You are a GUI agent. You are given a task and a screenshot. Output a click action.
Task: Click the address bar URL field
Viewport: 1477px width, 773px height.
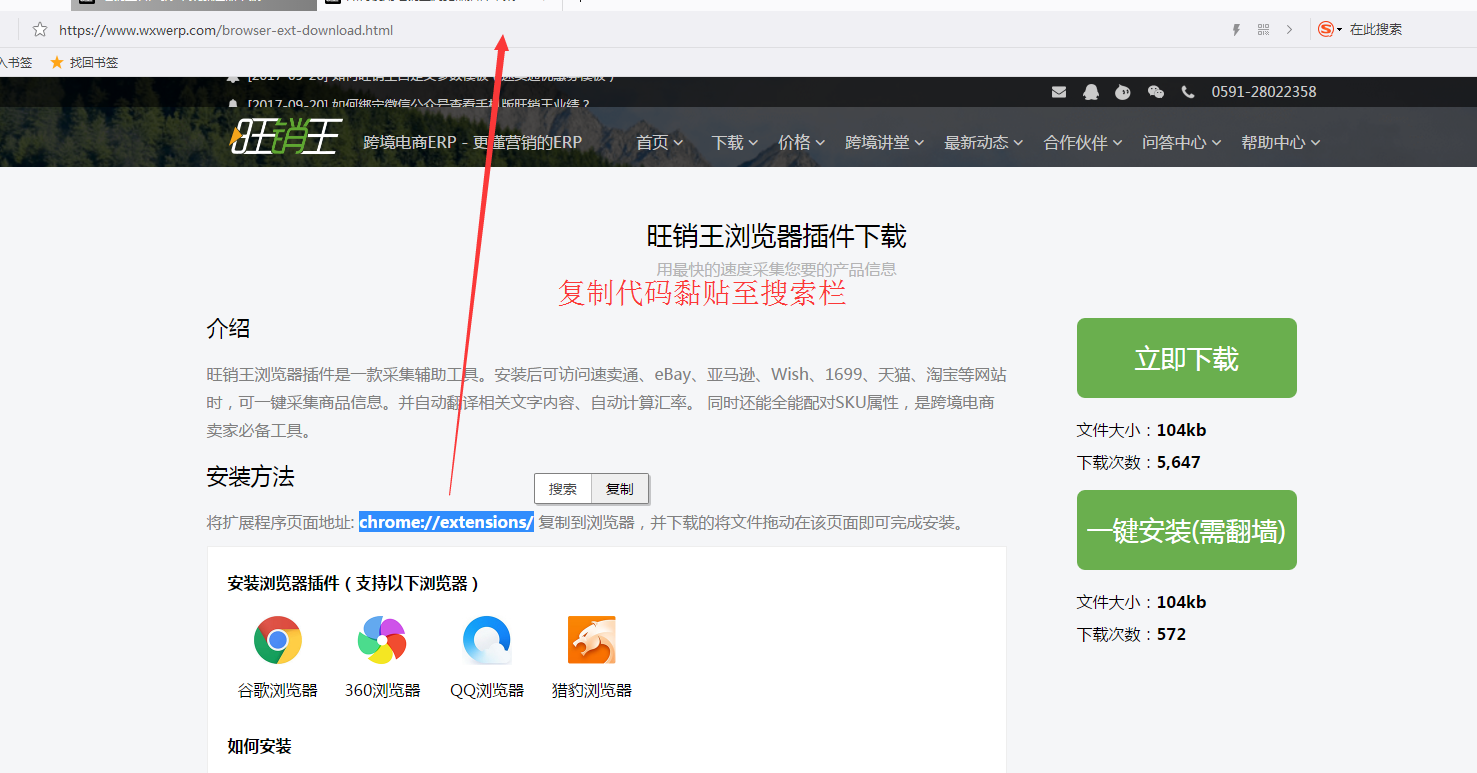pyautogui.click(x=226, y=30)
